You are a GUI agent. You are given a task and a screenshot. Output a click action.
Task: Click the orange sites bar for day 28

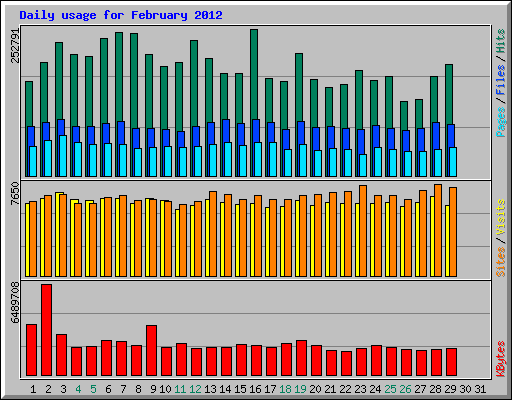438,230
